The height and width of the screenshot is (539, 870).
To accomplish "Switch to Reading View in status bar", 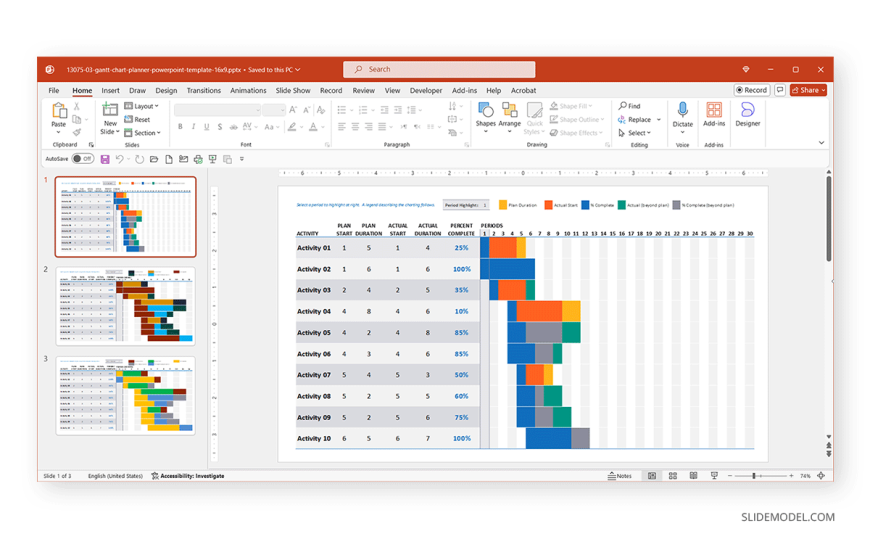I will point(693,476).
